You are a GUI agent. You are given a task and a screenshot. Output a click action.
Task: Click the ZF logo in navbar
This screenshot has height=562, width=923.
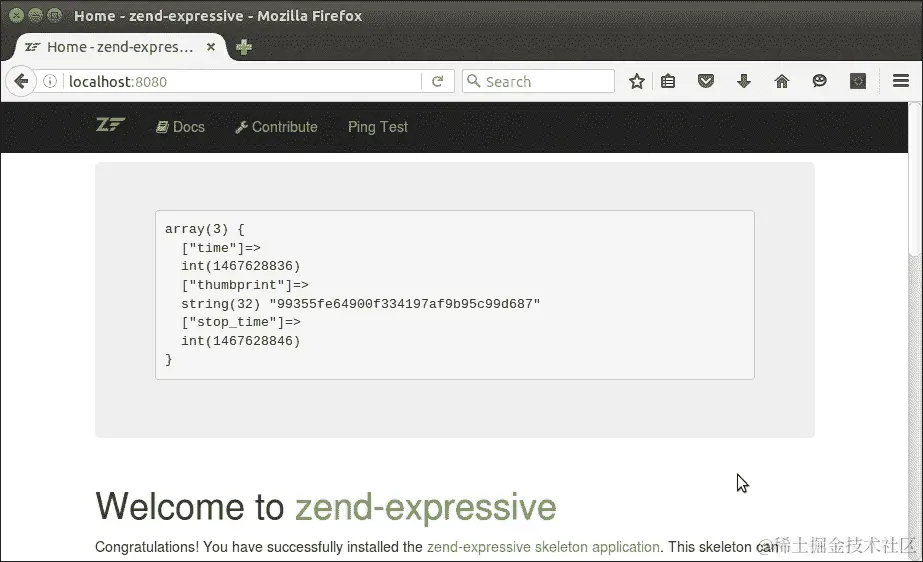point(110,124)
